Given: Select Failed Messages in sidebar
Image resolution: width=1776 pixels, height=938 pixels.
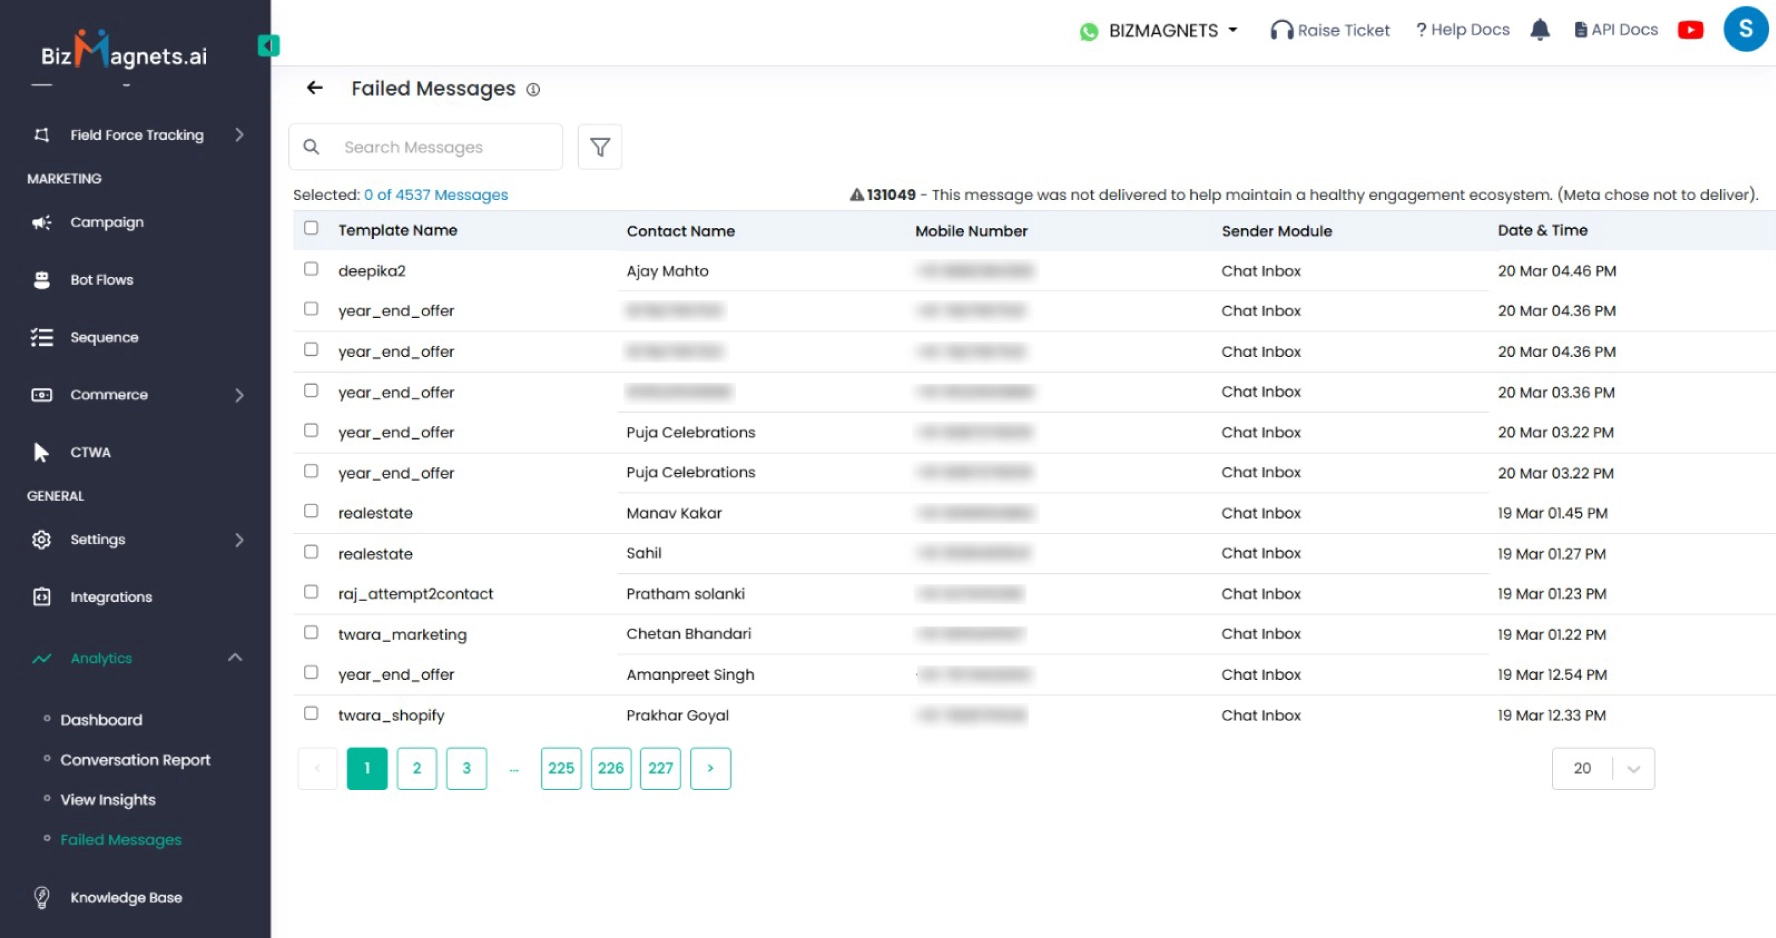Looking at the screenshot, I should (121, 840).
